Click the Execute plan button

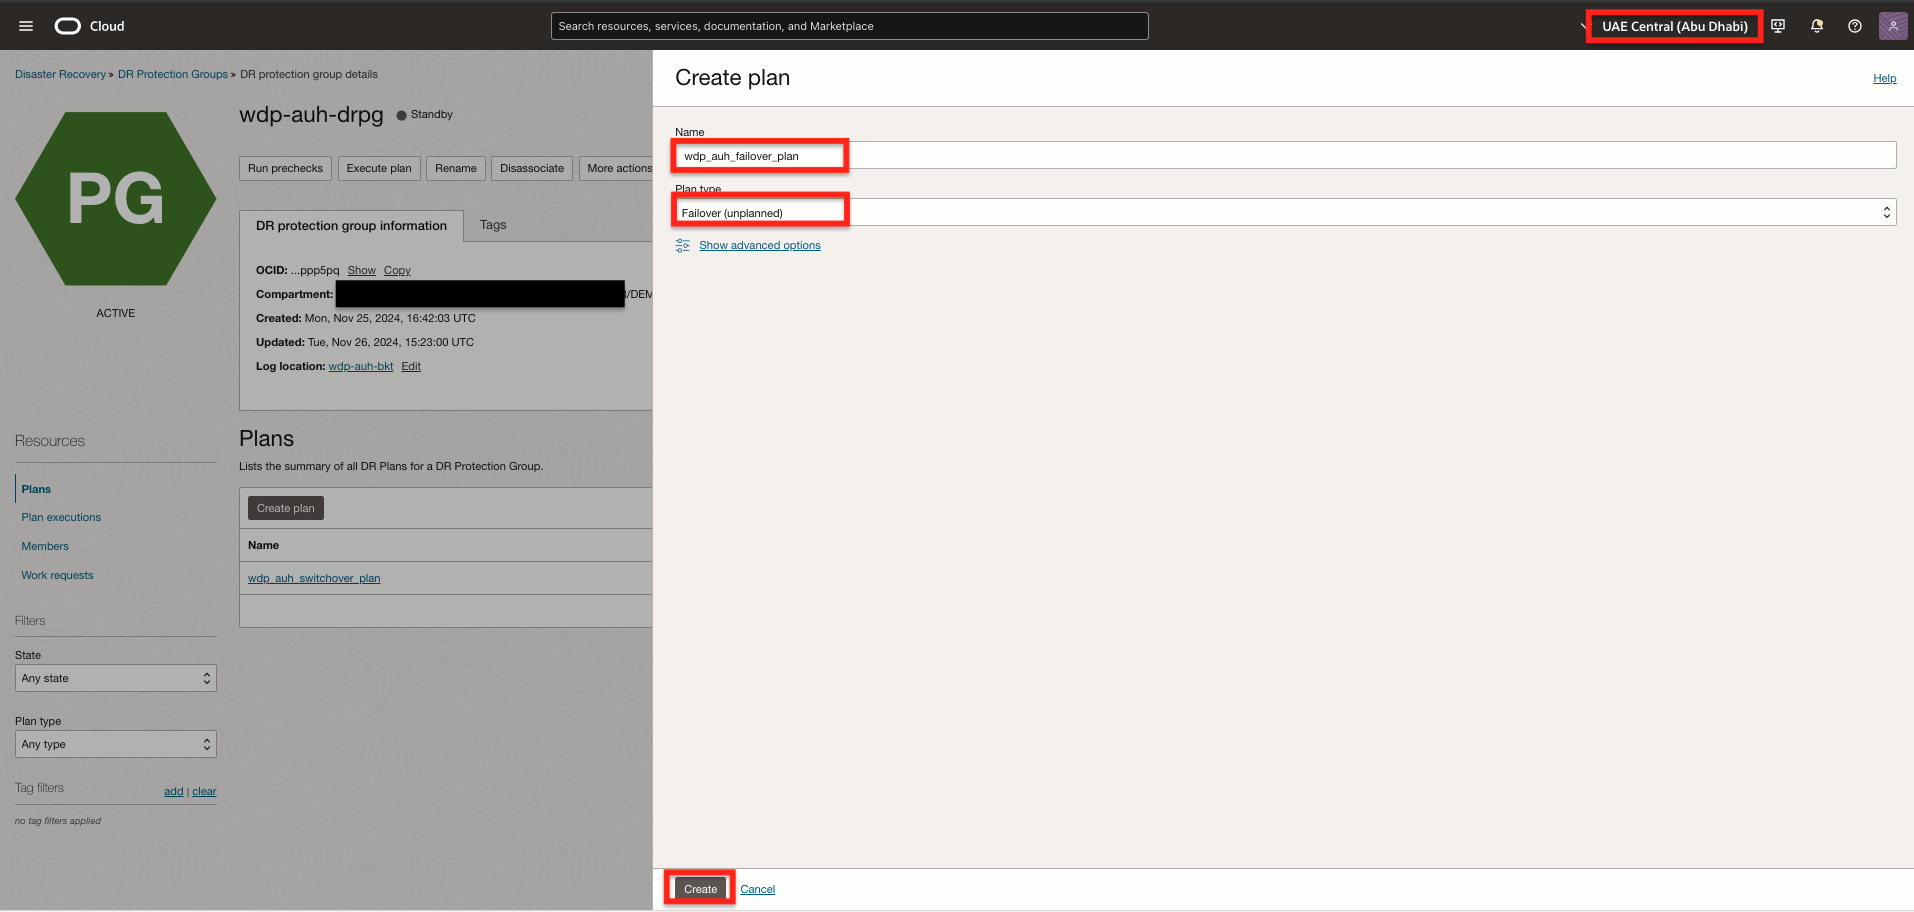pyautogui.click(x=379, y=168)
